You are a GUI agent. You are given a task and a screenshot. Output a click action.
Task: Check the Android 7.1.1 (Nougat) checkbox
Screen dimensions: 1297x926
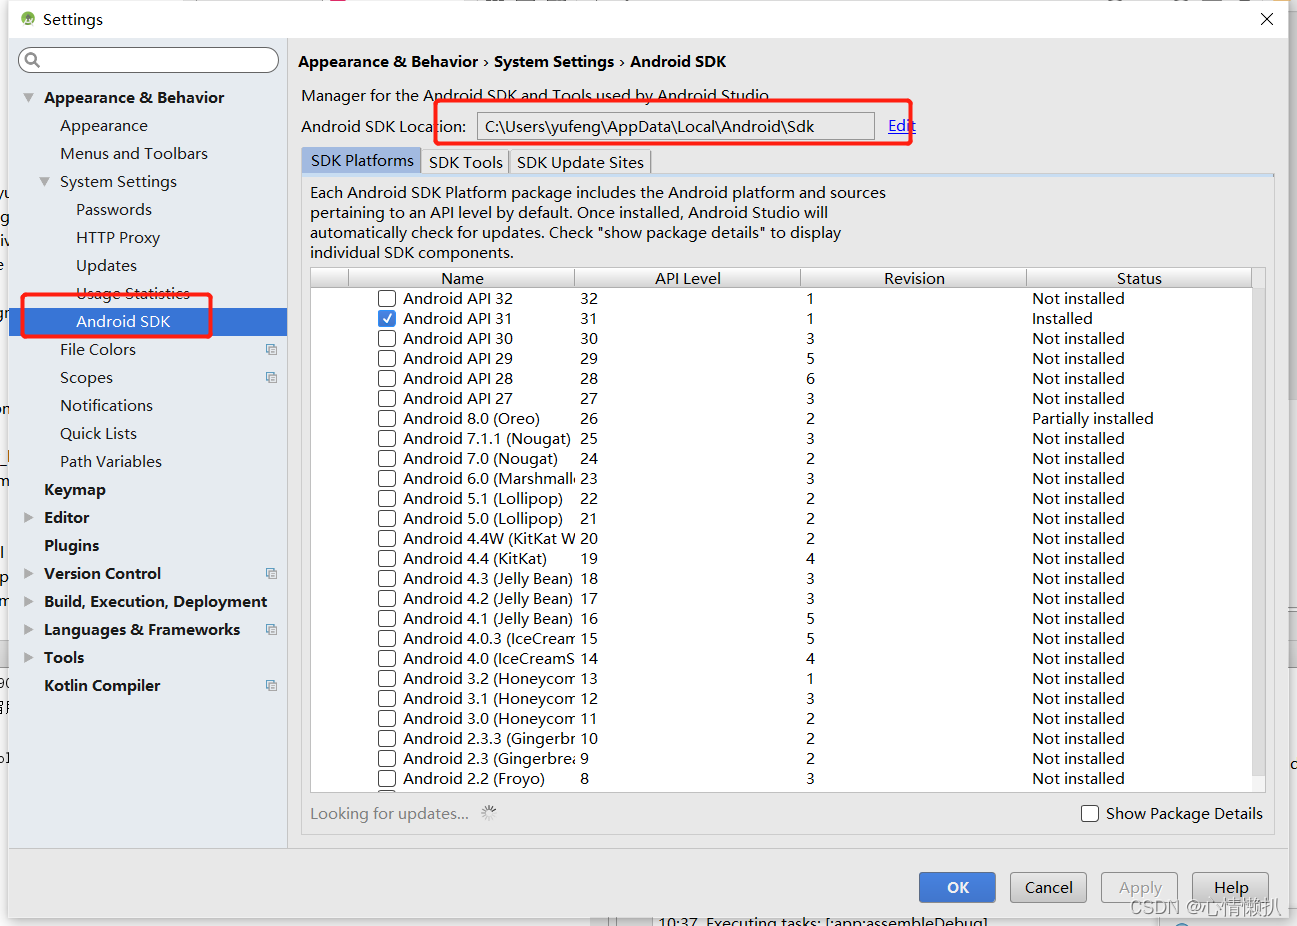coord(387,438)
